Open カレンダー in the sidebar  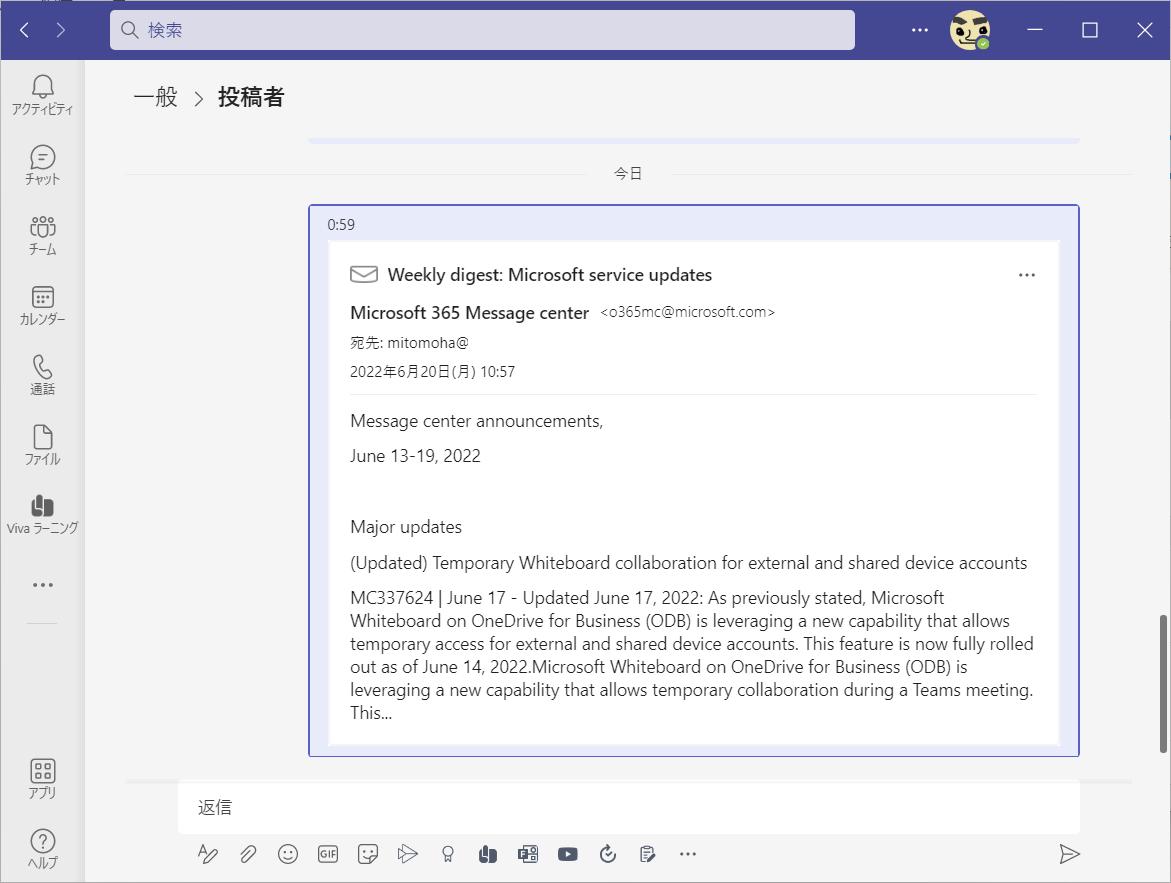pyautogui.click(x=43, y=306)
